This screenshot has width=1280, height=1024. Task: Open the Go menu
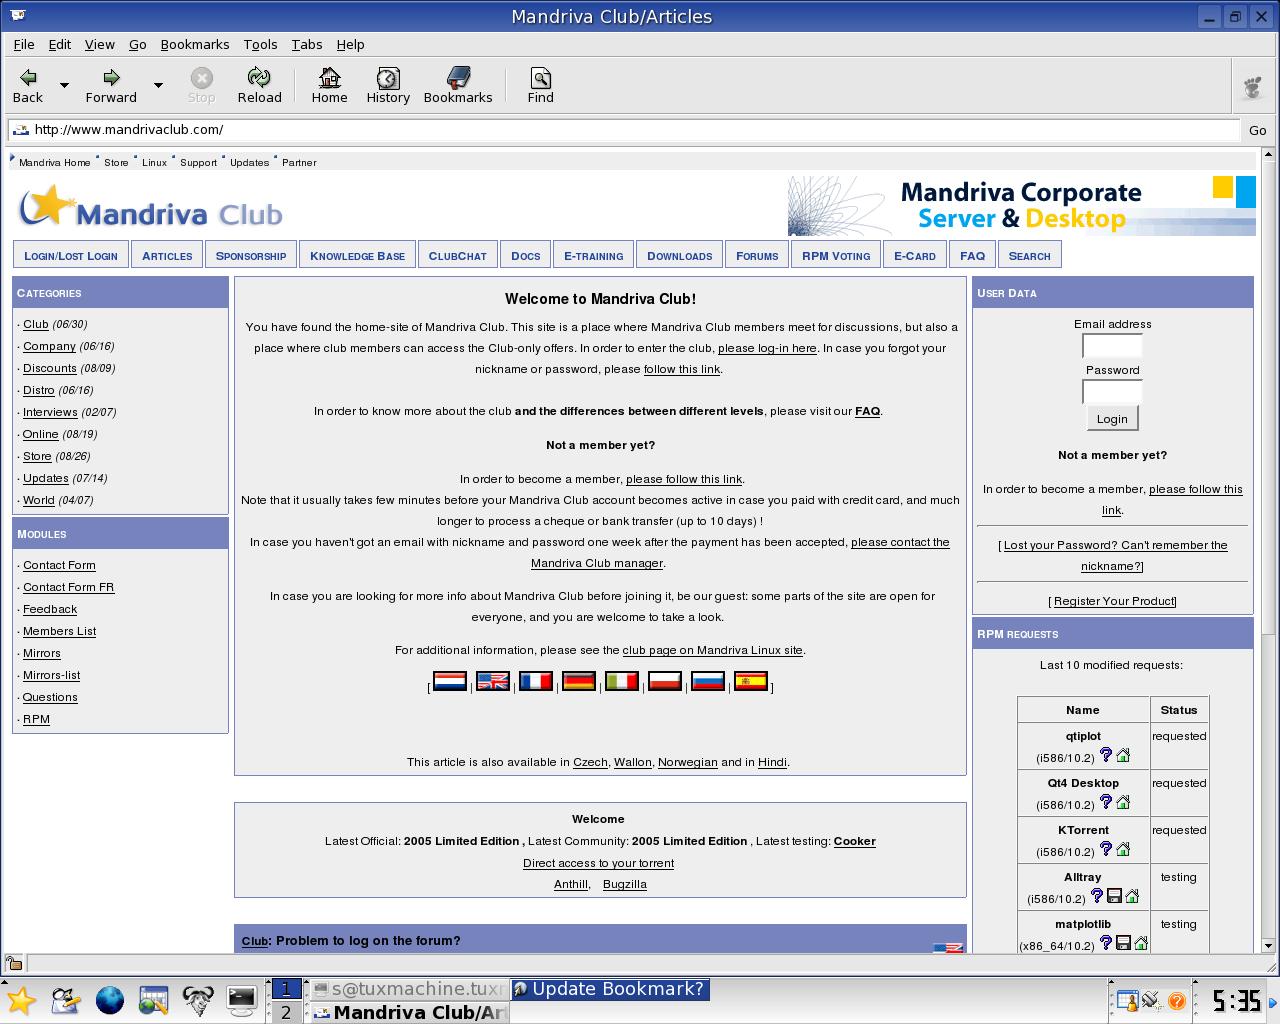pos(138,44)
